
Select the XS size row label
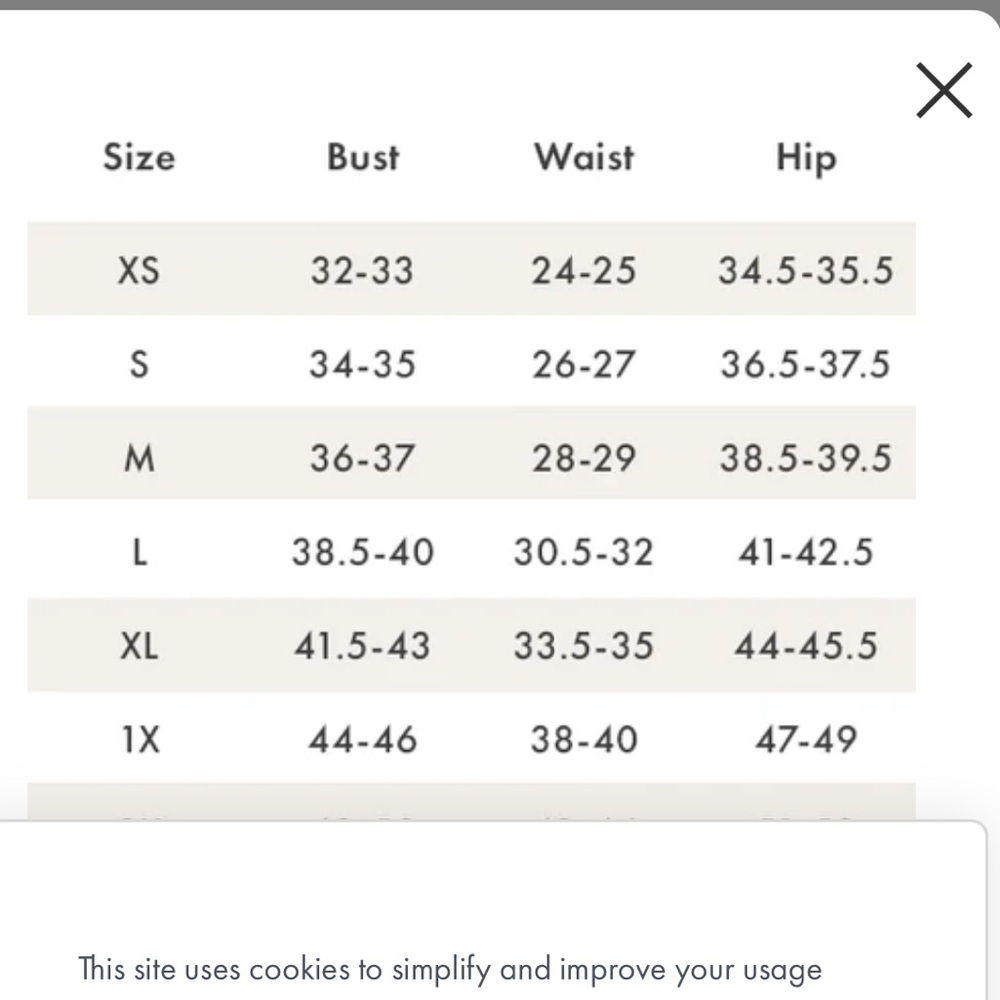pyautogui.click(x=139, y=270)
